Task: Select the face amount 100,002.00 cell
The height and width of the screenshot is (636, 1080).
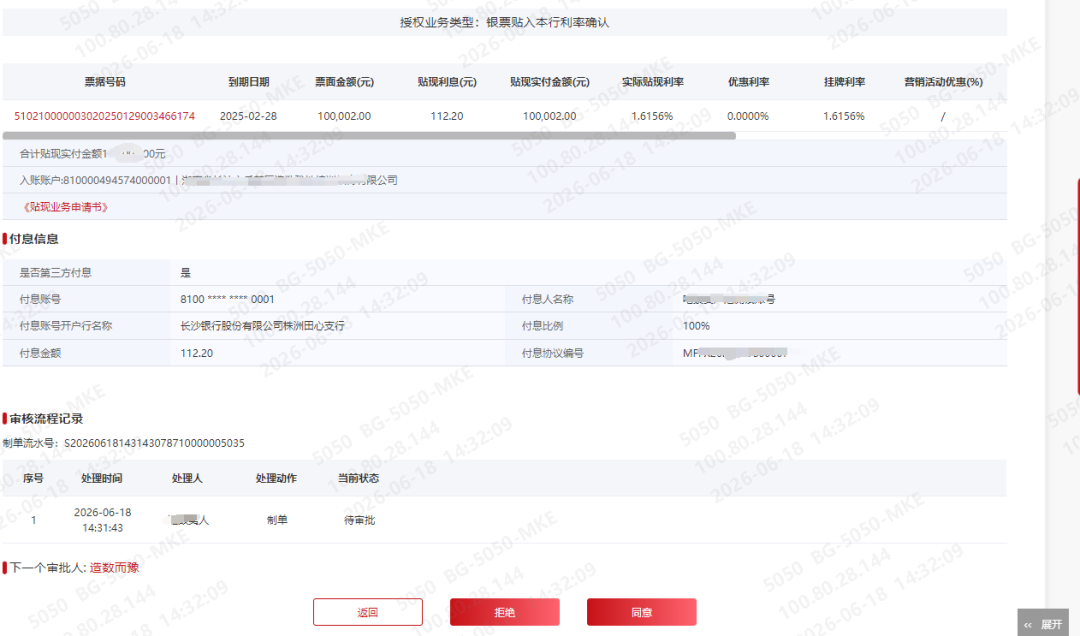Action: (x=344, y=116)
